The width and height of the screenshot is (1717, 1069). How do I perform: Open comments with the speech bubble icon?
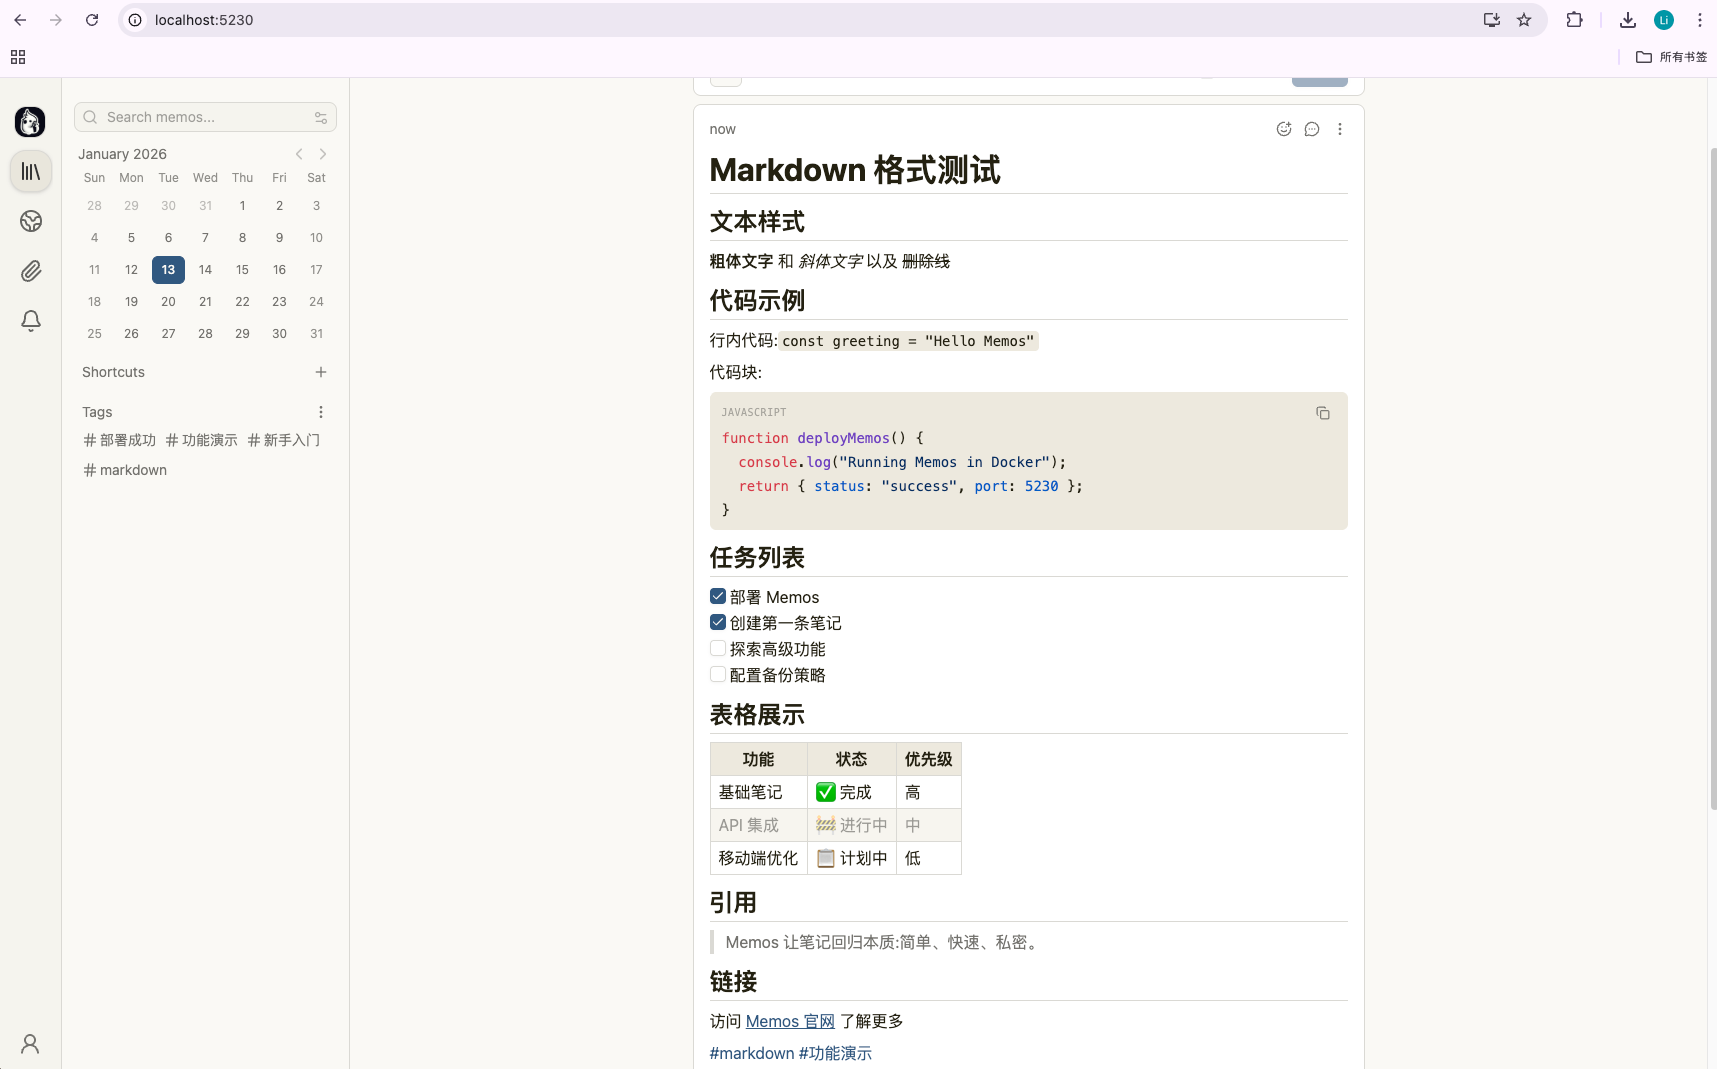coord(1312,129)
